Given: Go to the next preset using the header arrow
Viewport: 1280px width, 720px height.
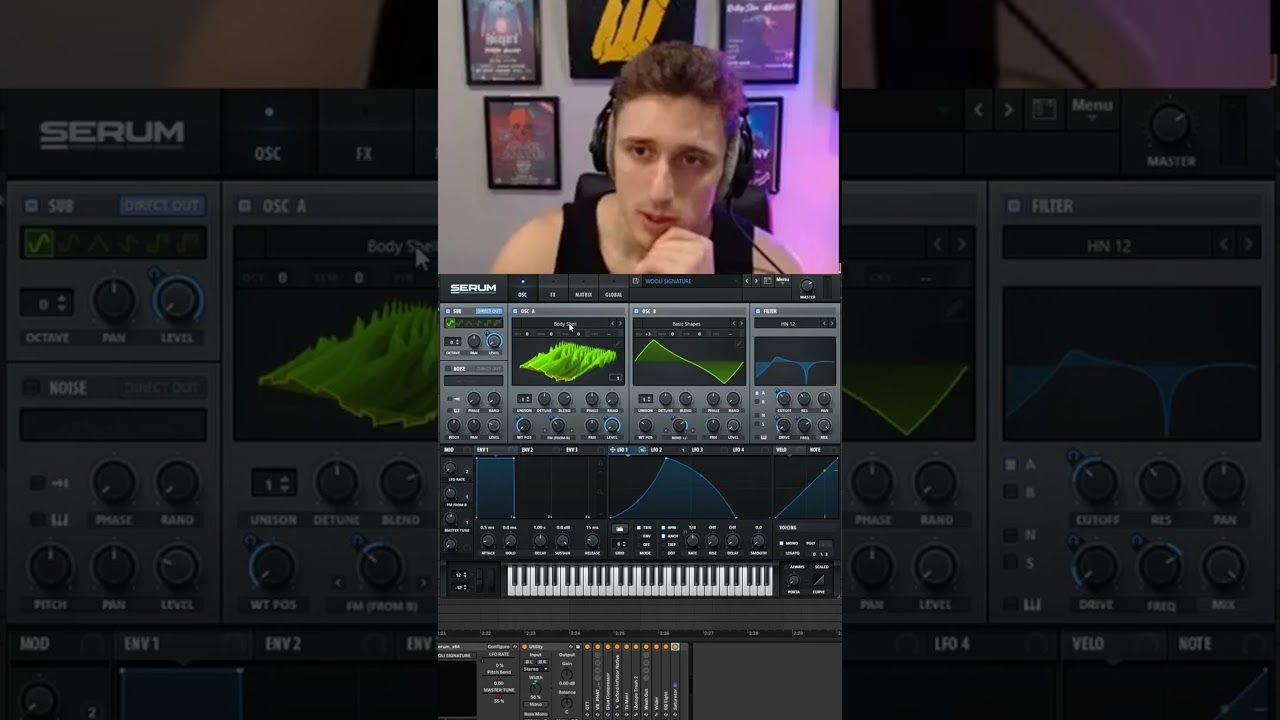Looking at the screenshot, I should click(x=756, y=281).
